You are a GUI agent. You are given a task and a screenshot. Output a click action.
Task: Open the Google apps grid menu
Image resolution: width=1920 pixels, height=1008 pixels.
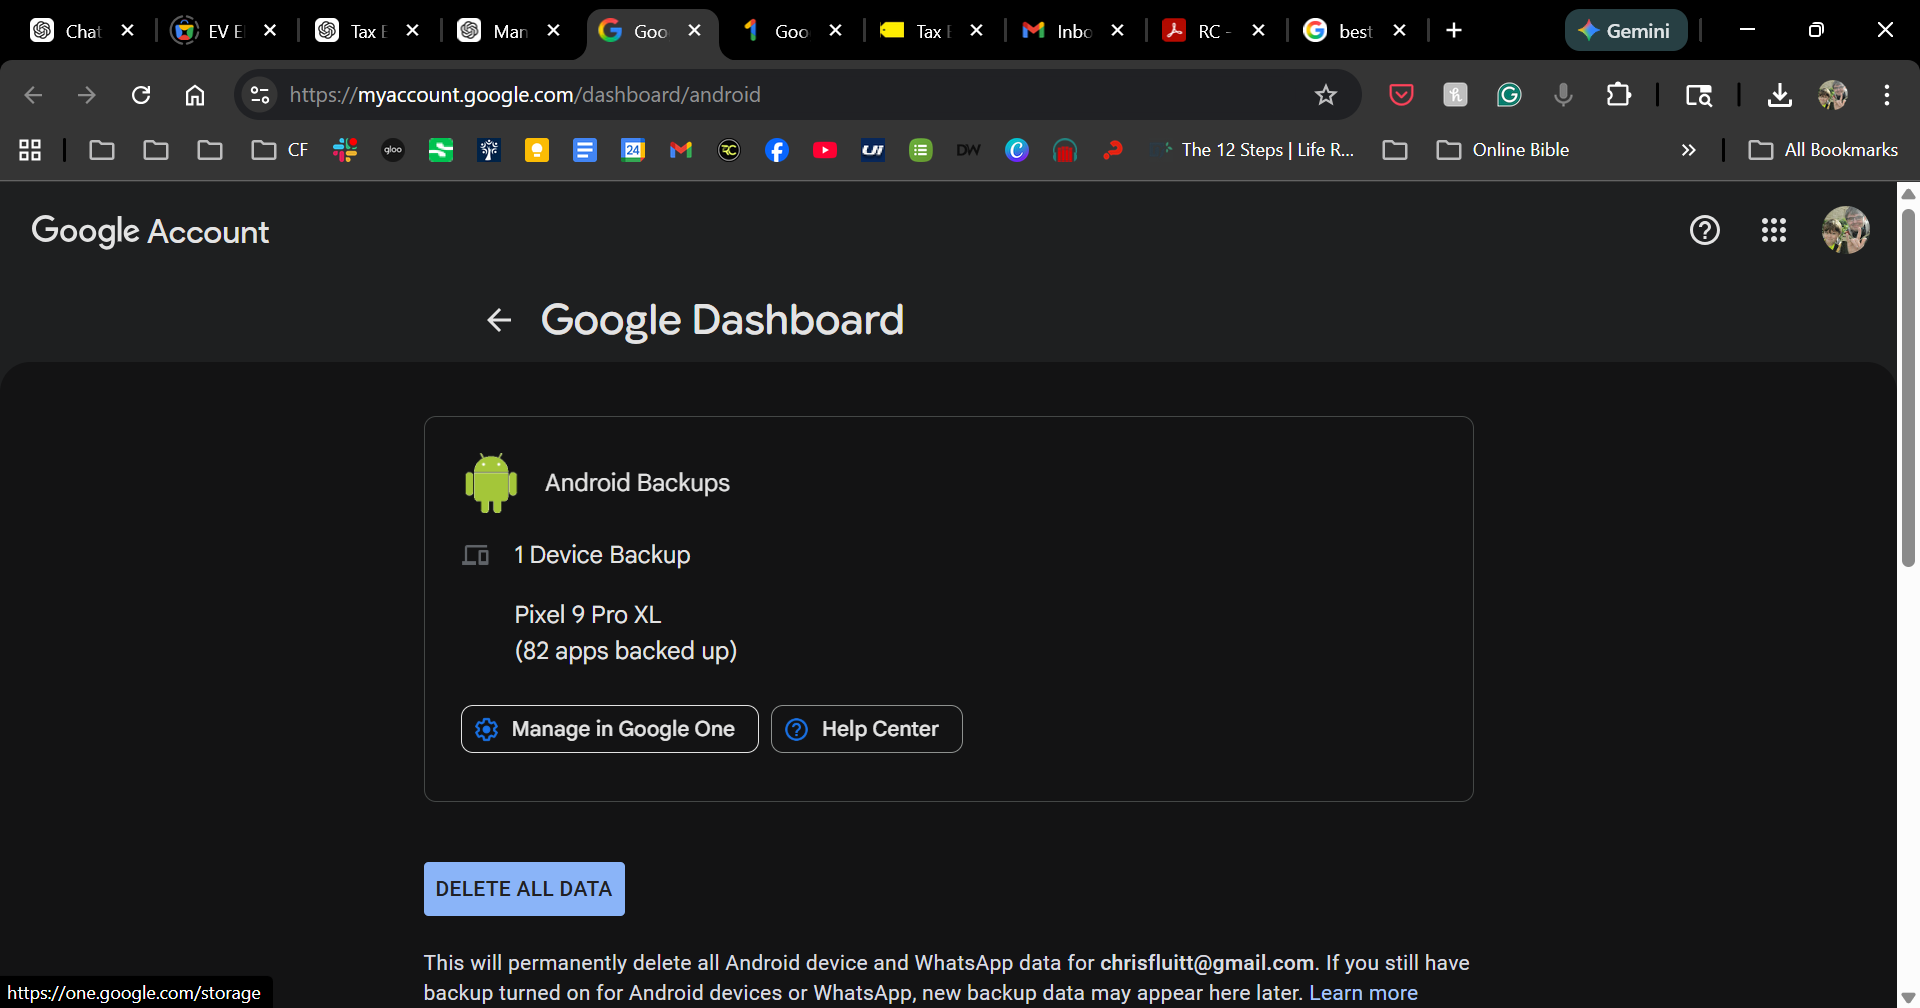tap(1773, 231)
